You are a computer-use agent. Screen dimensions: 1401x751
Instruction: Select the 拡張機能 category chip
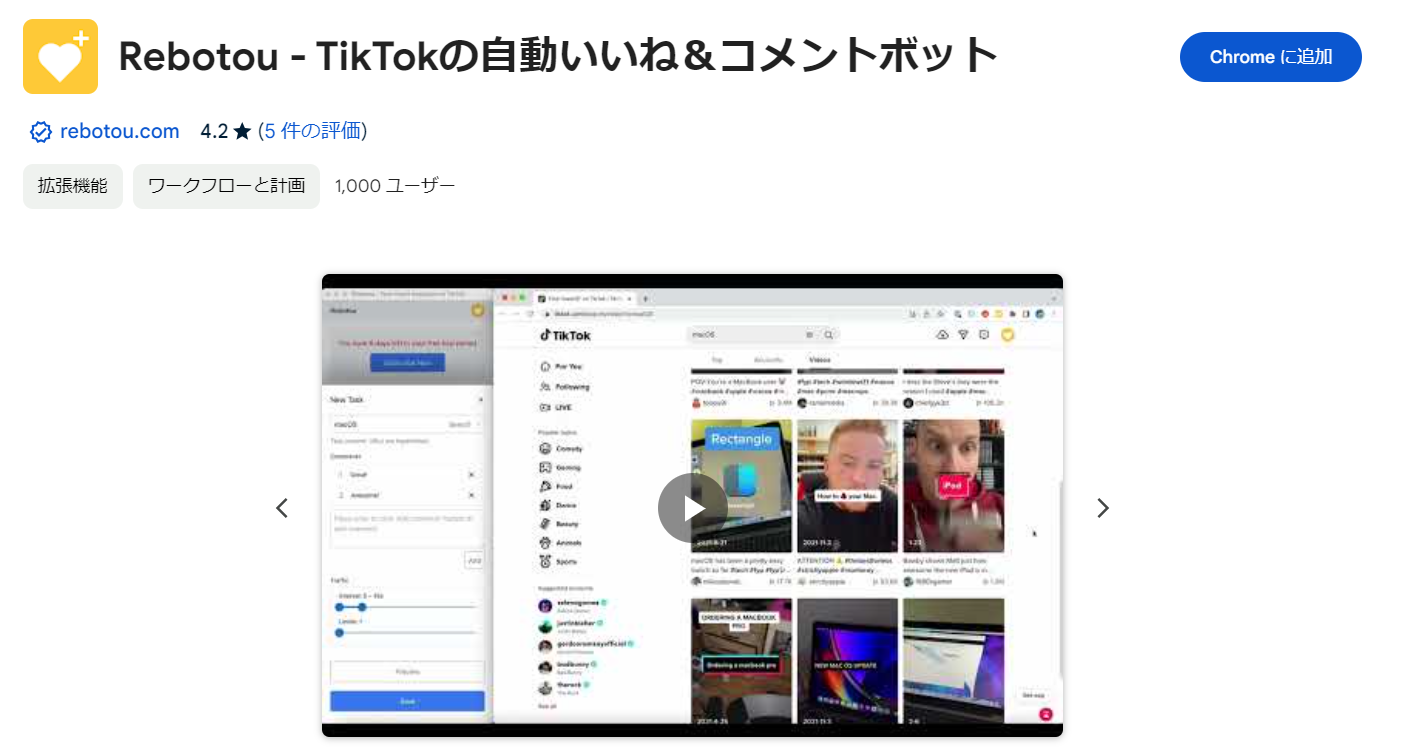click(73, 186)
